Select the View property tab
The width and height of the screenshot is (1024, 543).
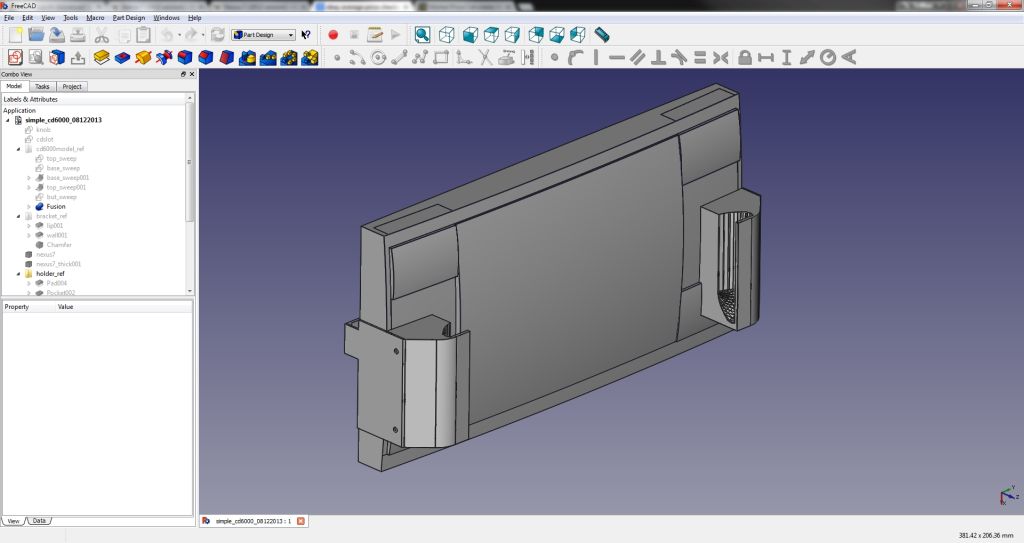13,521
